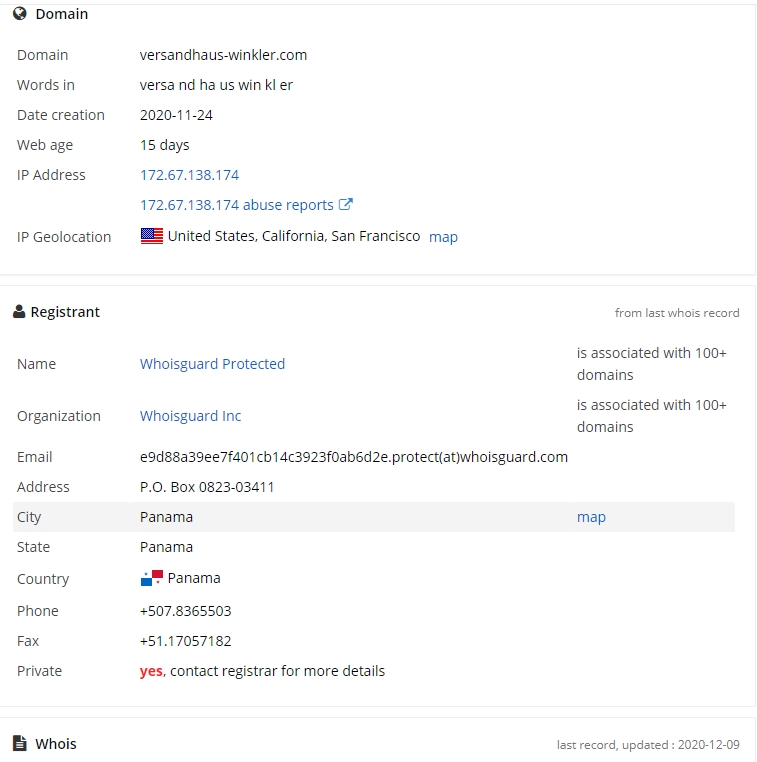The image size is (757, 762).
Task: Click the United States flag icon
Action: (x=152, y=236)
